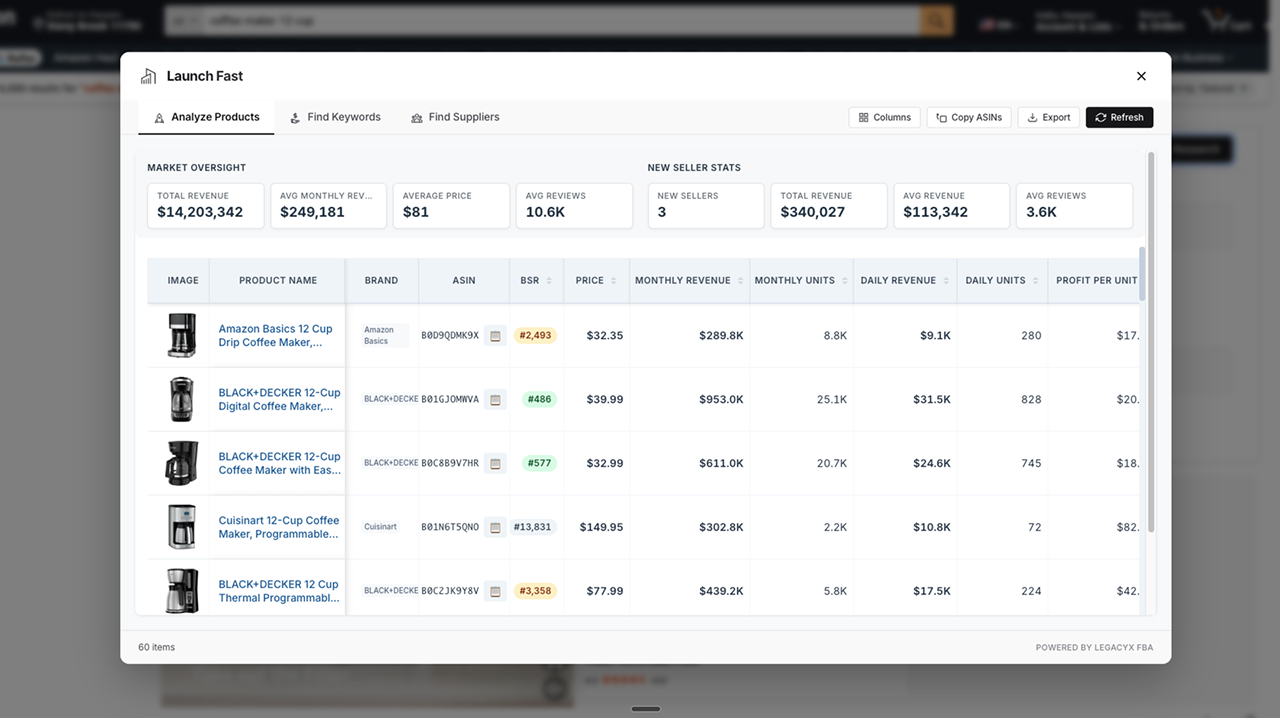Screen dimensions: 1280x720
Task: Copy ASIN icon for B0C8B9V7HR
Action: [495, 464]
